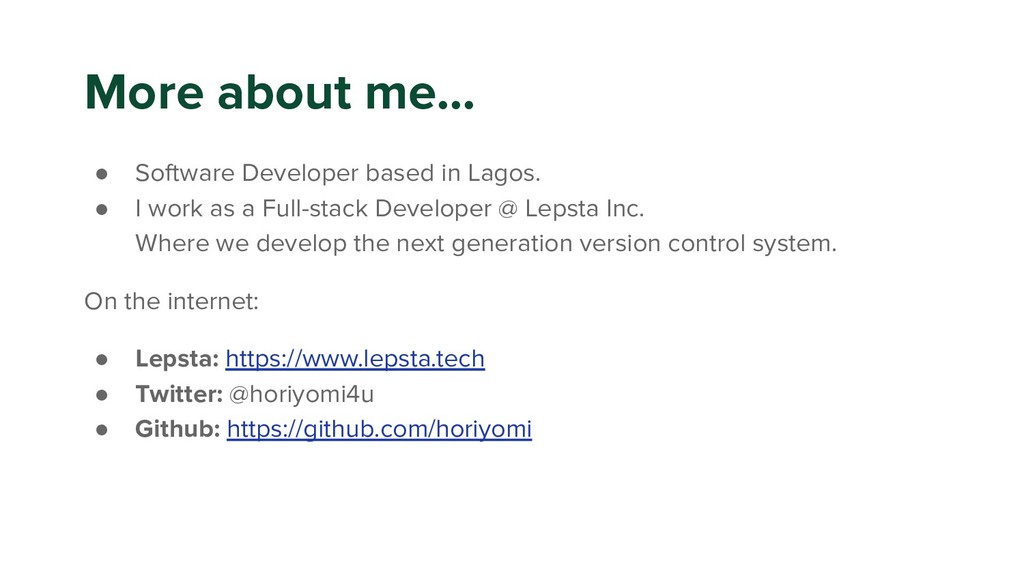Click the "Full-stack Developer" phrase
1024x576 pixels.
pyautogui.click(x=374, y=209)
